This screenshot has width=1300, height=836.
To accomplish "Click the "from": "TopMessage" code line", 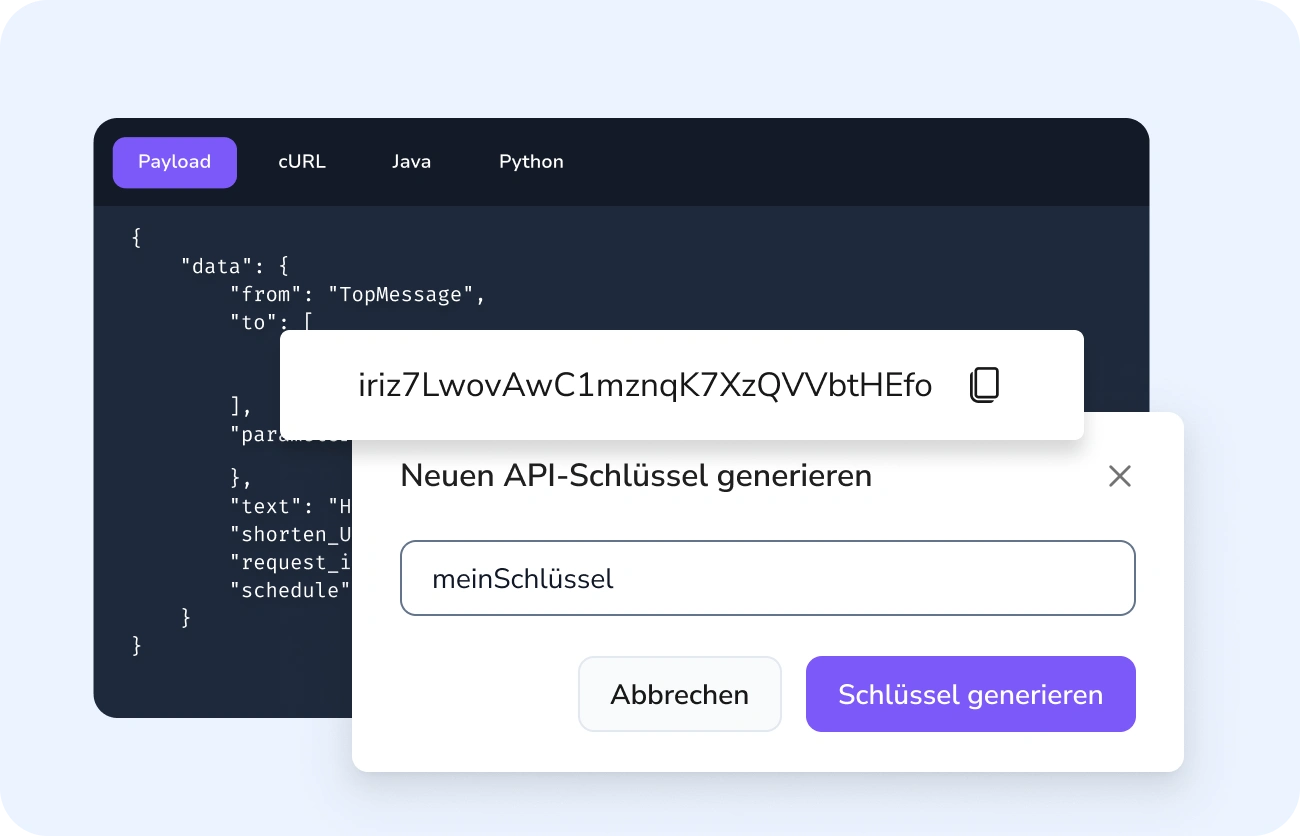I will (357, 294).
